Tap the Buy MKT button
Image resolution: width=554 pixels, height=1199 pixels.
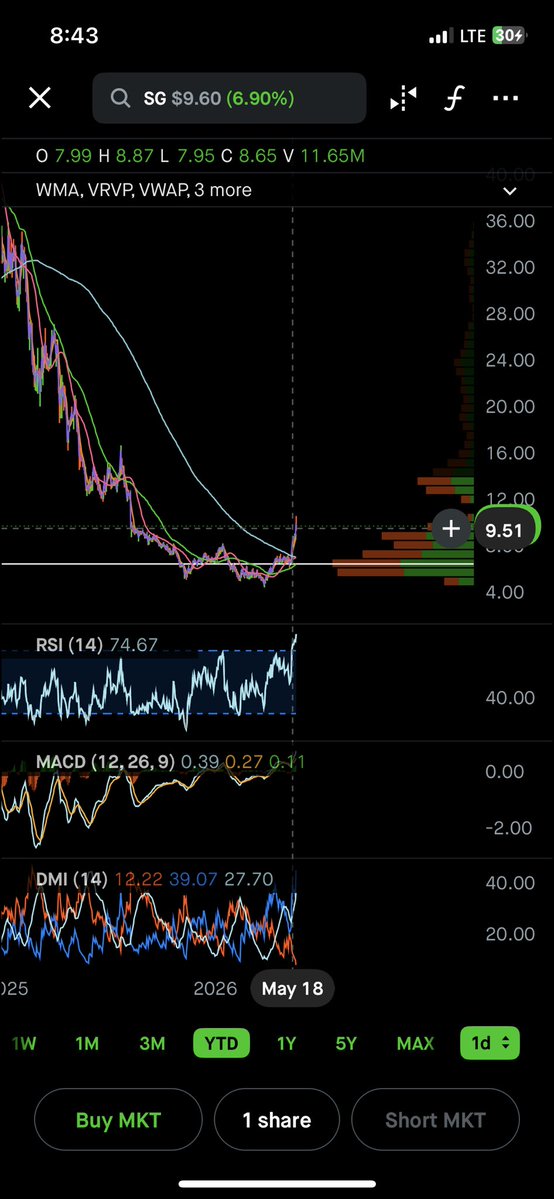(x=119, y=1120)
